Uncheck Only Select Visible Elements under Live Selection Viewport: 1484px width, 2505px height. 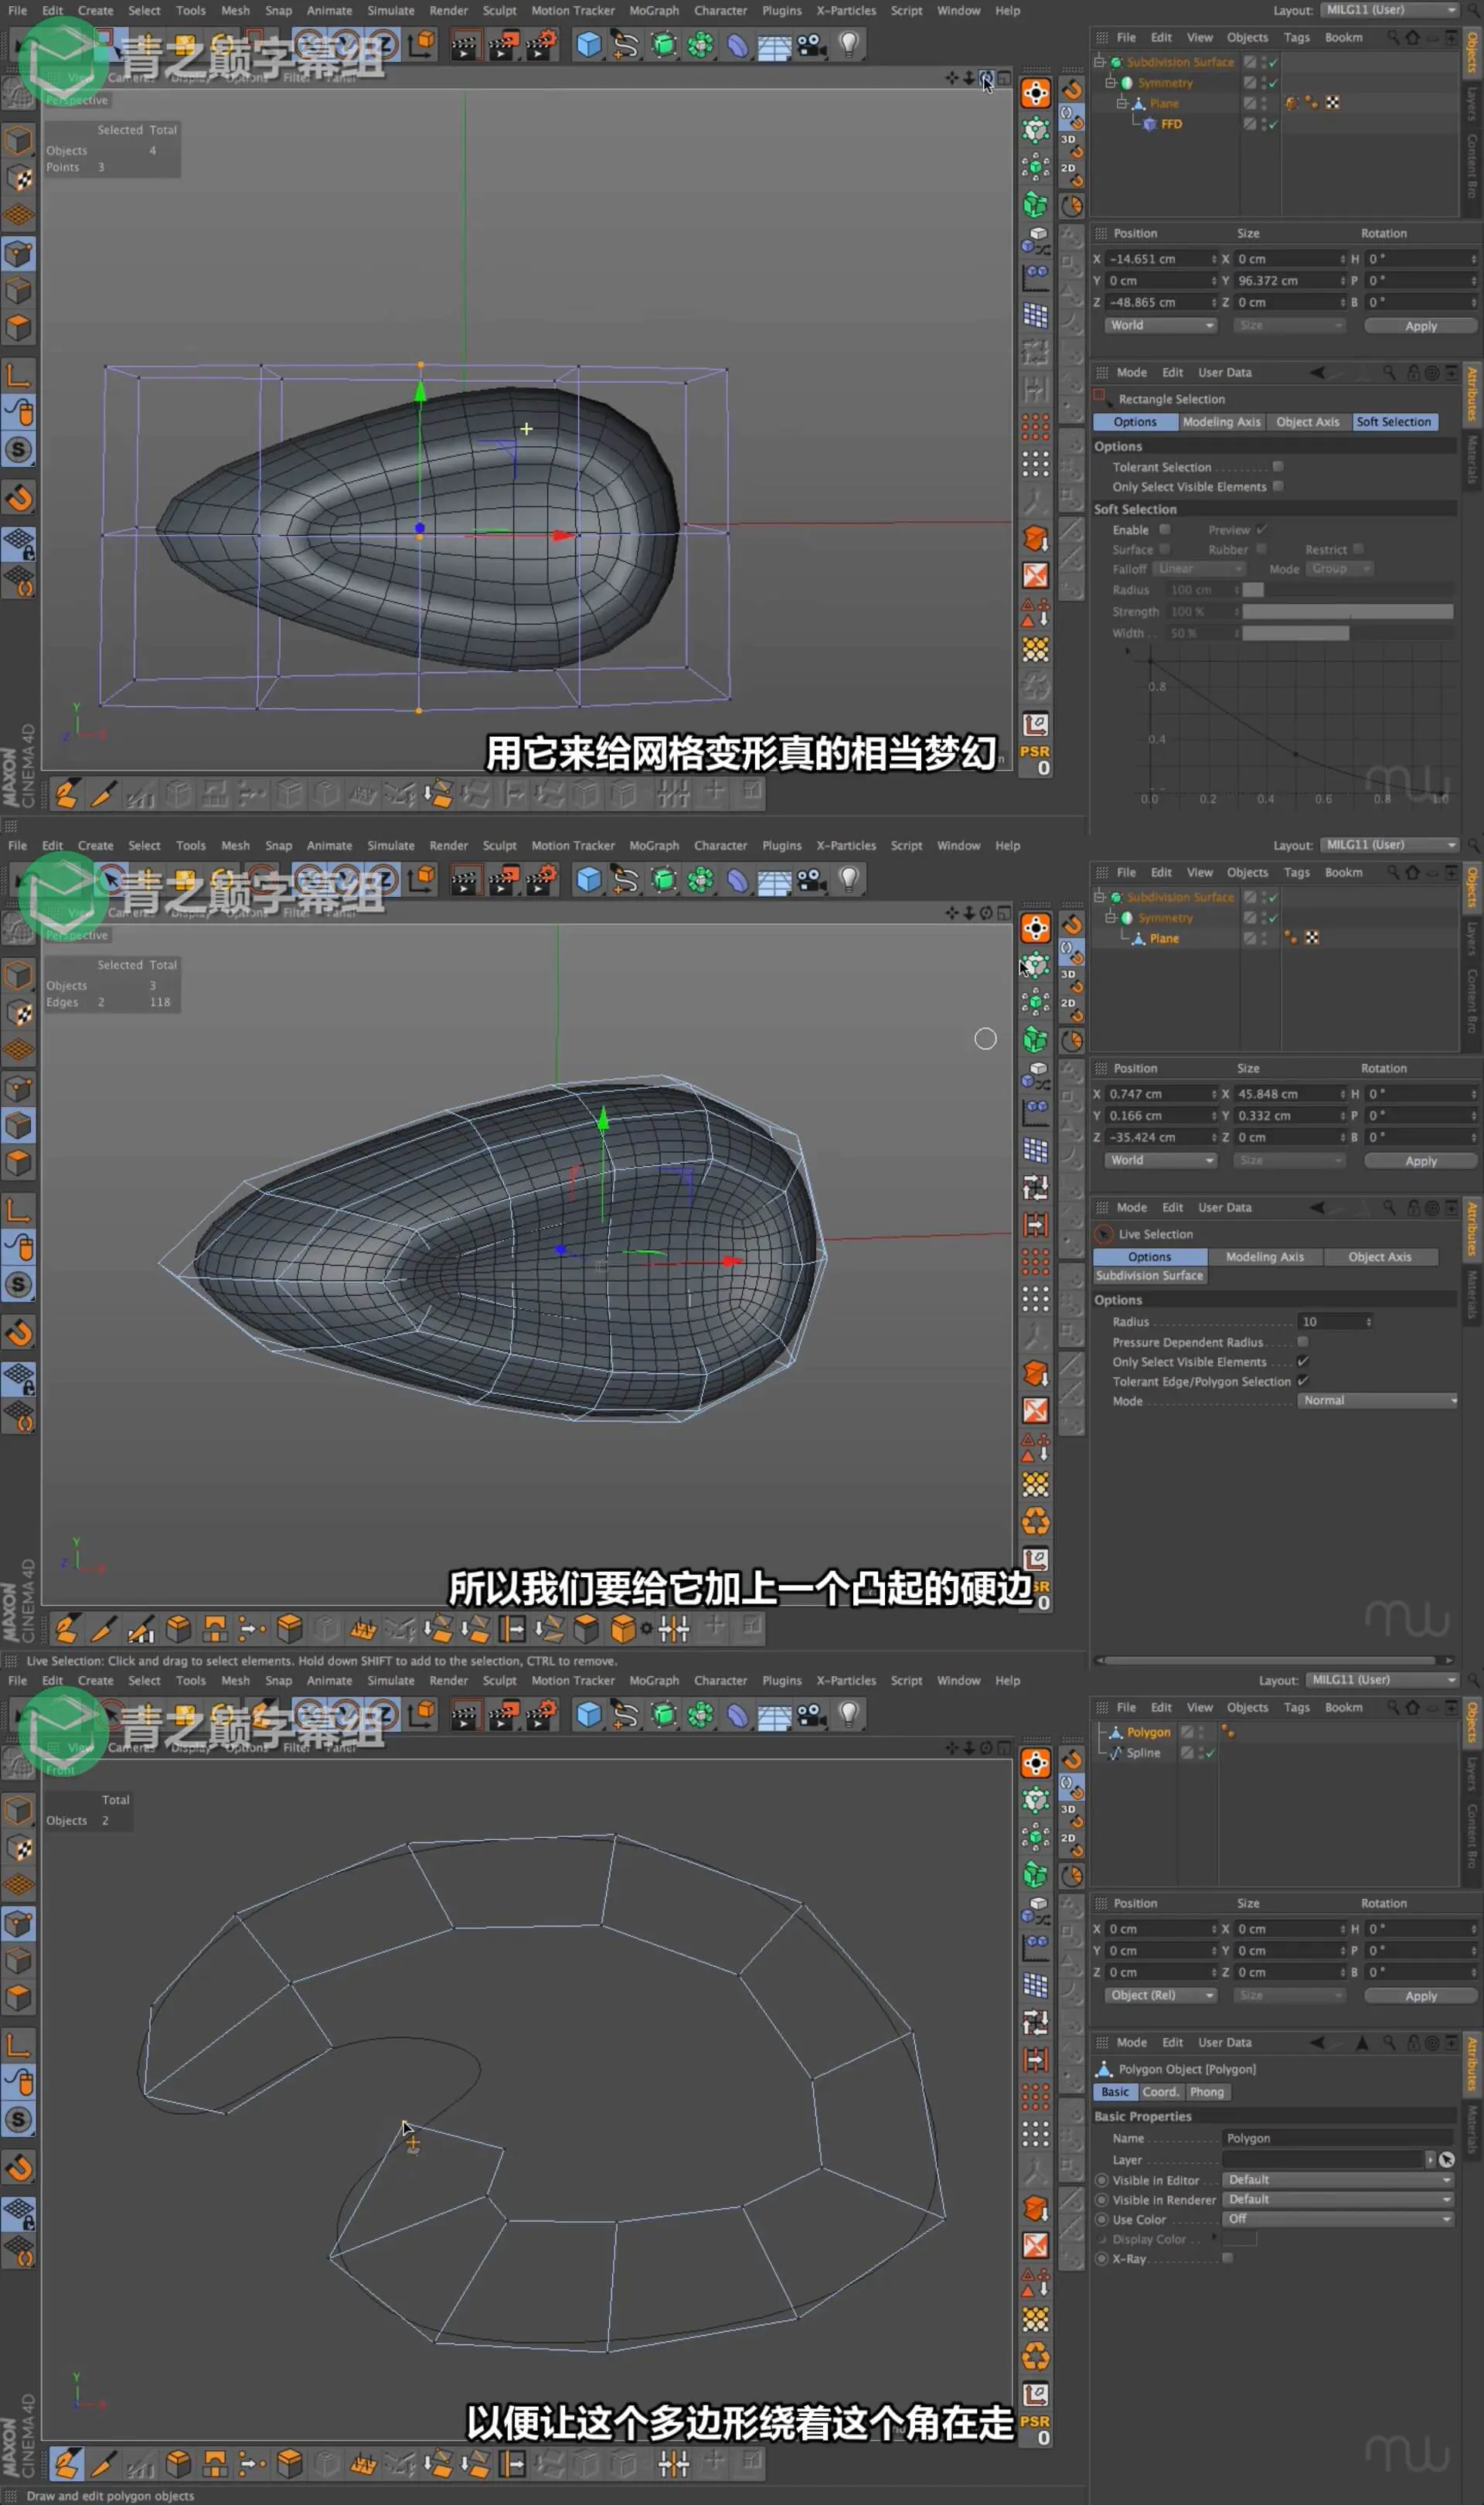(x=1302, y=1362)
